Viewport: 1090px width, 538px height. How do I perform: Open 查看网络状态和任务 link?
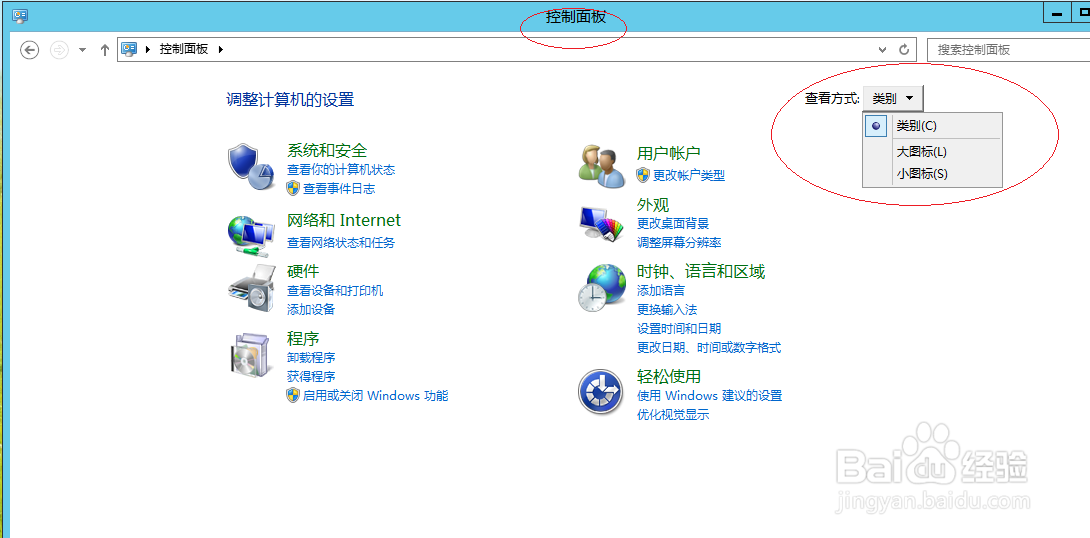(341, 243)
